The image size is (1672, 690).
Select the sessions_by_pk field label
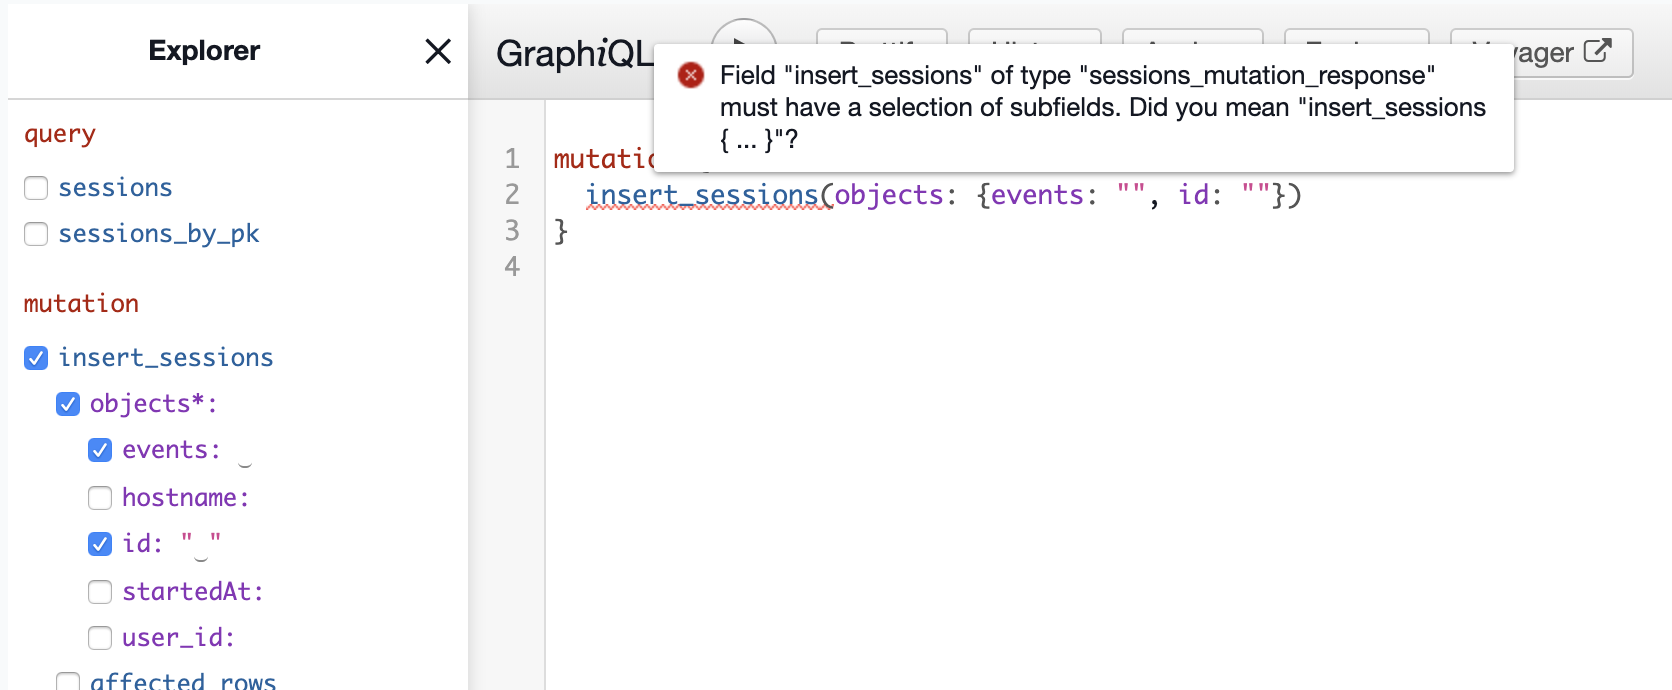click(x=159, y=234)
